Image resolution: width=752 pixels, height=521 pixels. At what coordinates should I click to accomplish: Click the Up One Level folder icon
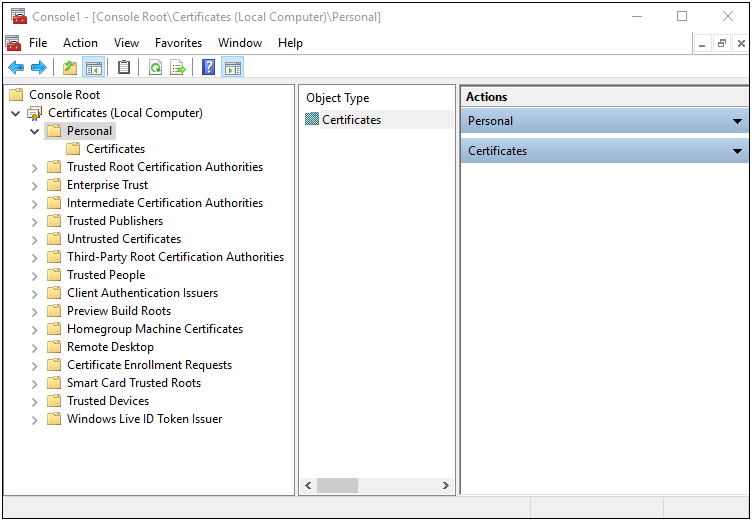point(70,68)
